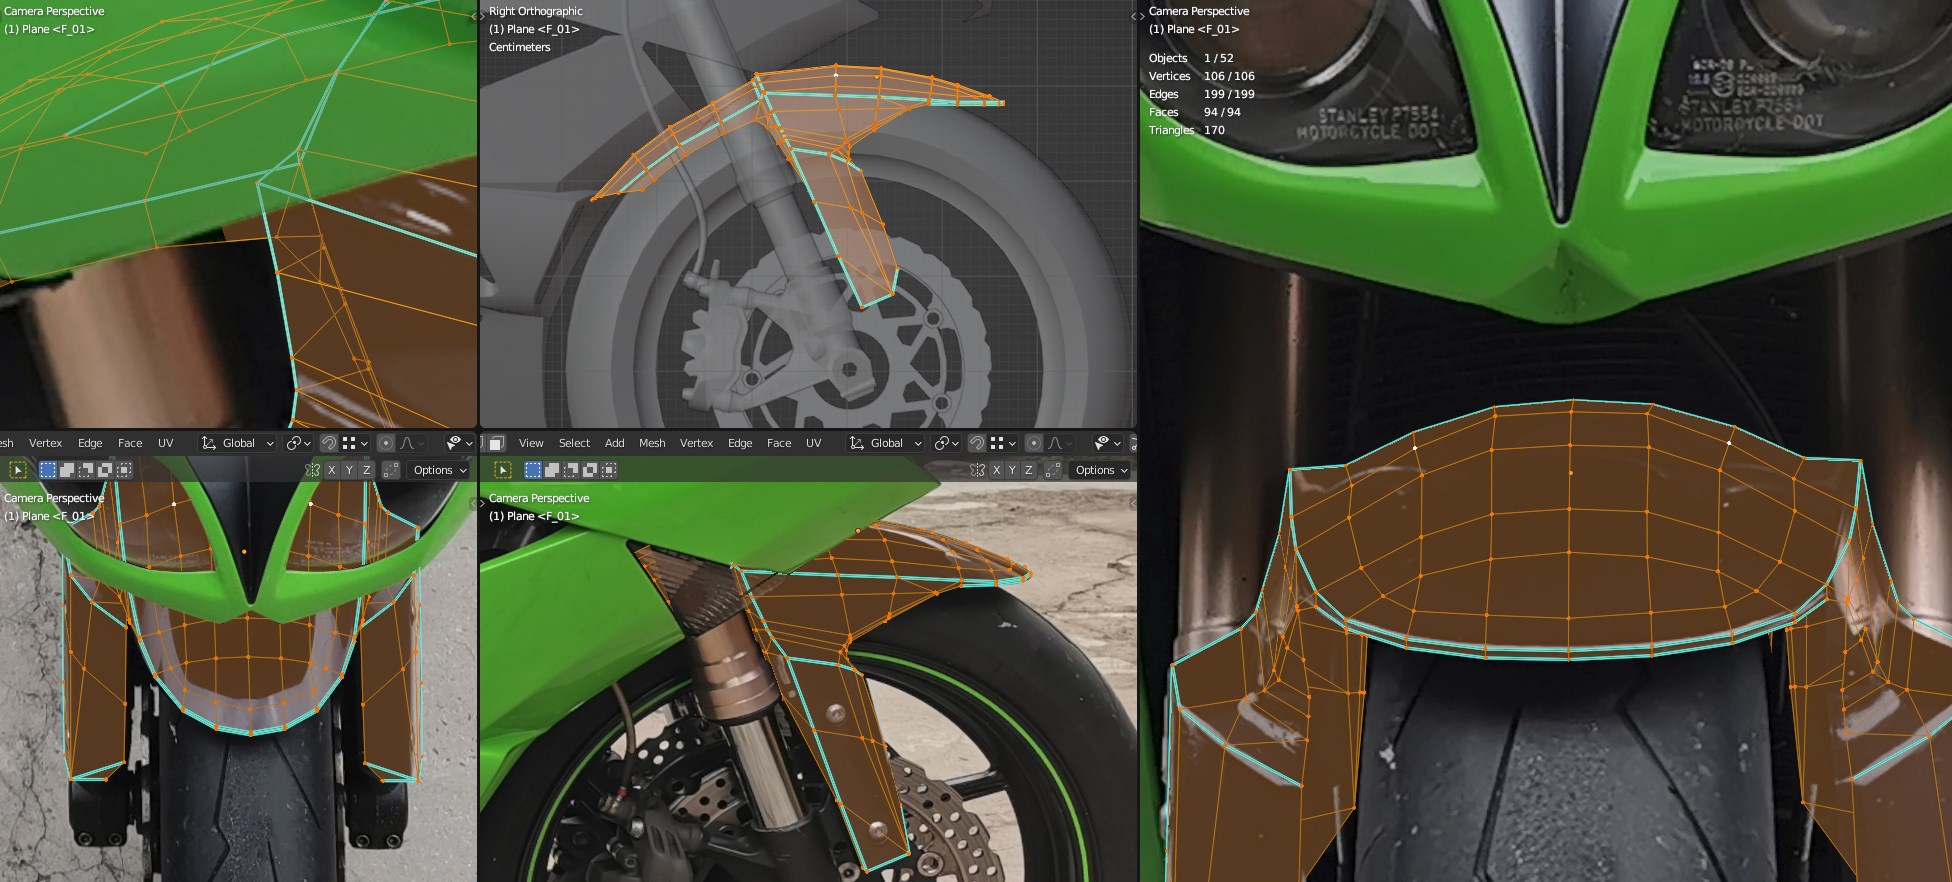Choose the 'Subtract selection' mode in the left header
The height and width of the screenshot is (882, 1952).
pos(86,469)
